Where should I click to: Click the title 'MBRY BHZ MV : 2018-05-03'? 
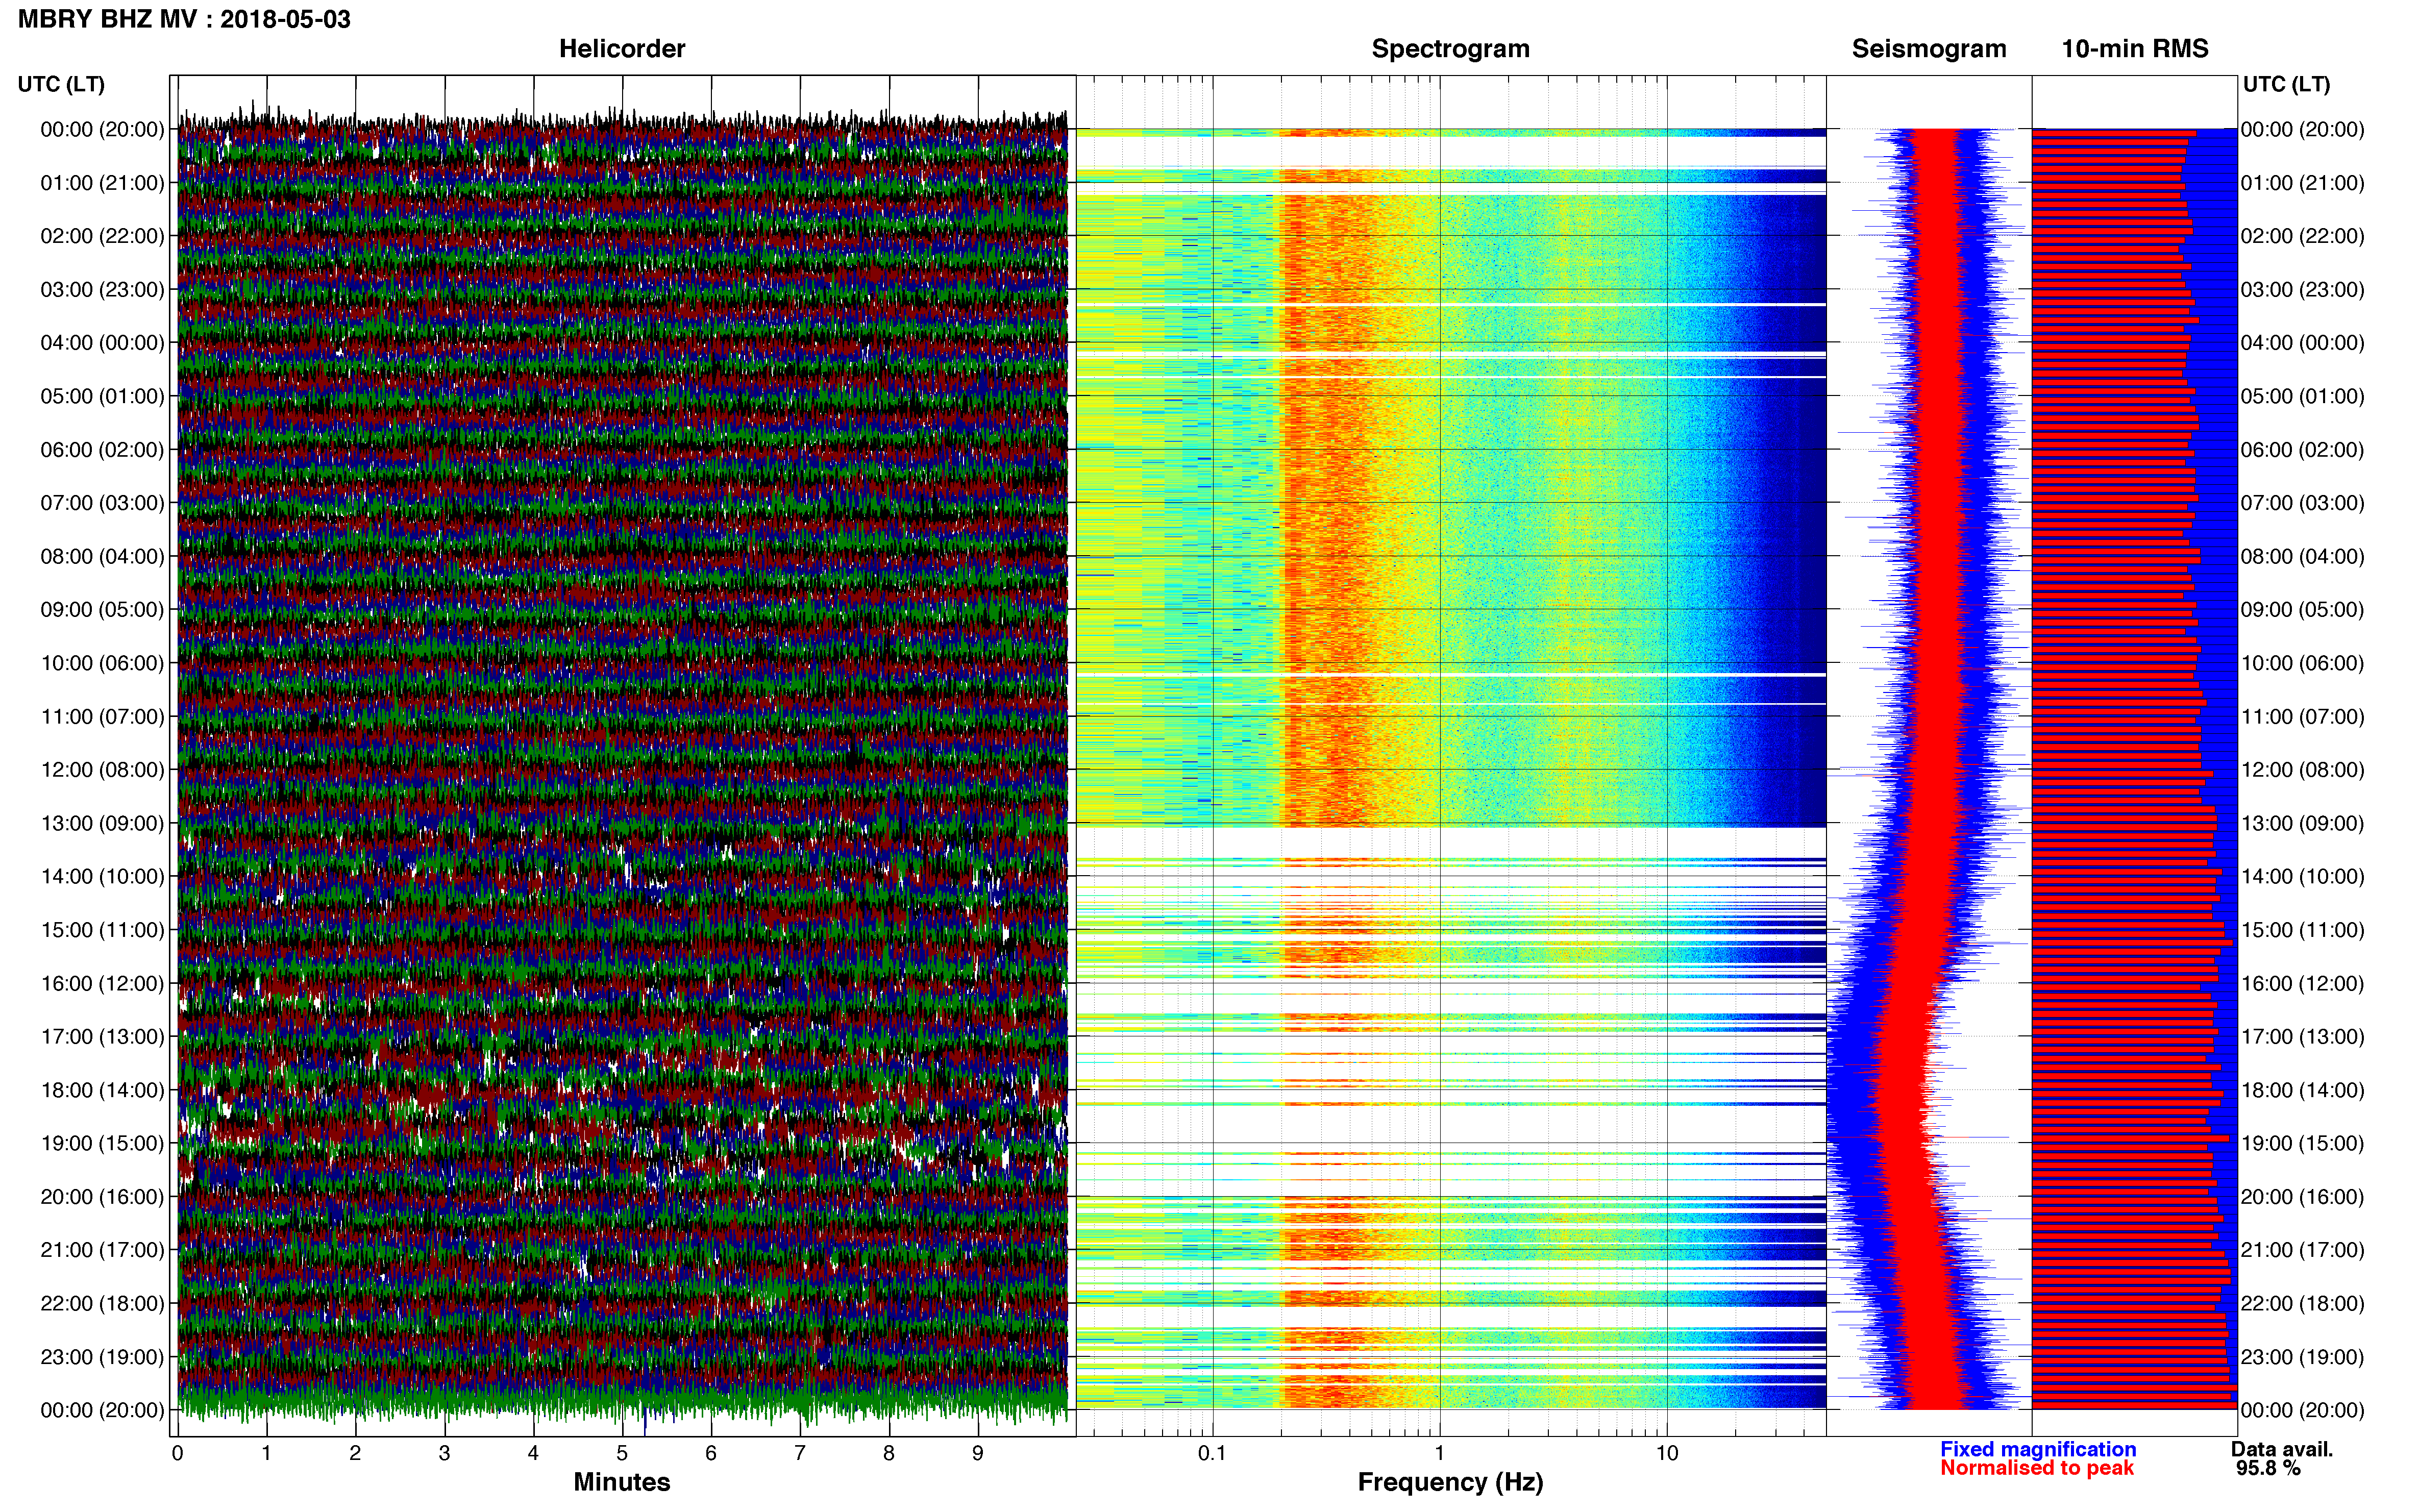point(184,19)
